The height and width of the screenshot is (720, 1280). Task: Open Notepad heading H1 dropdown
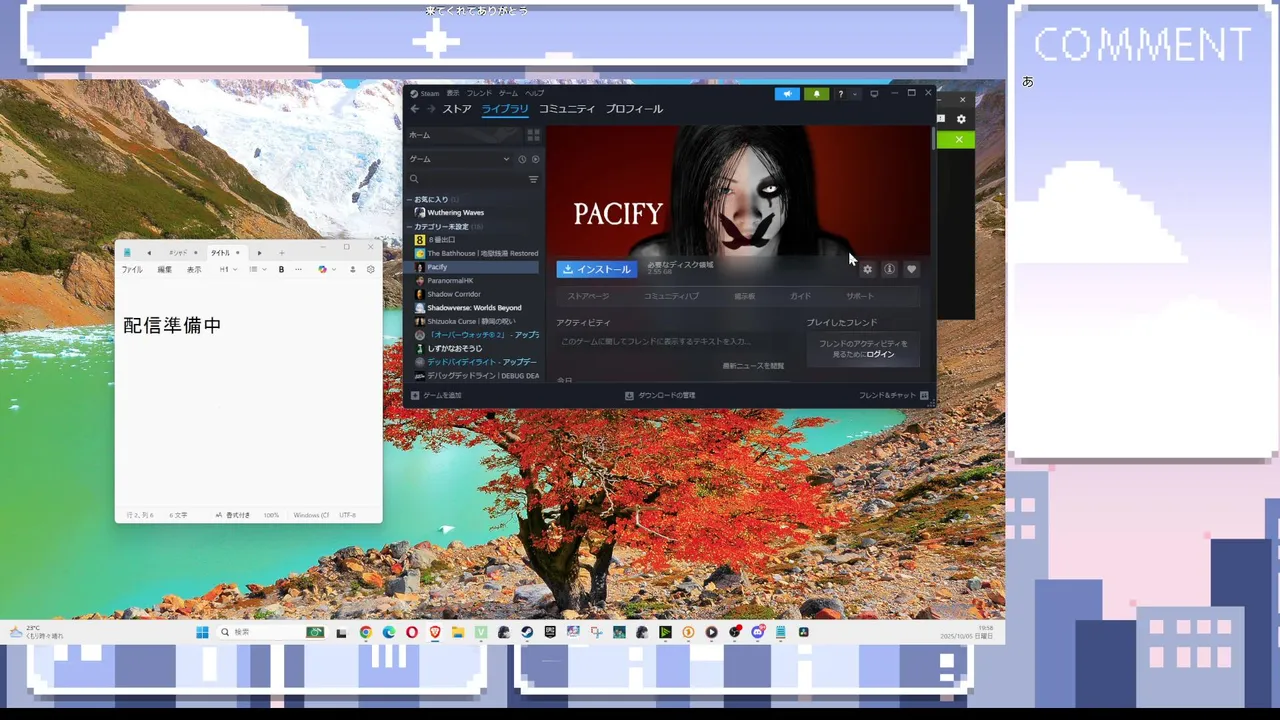coord(227,269)
